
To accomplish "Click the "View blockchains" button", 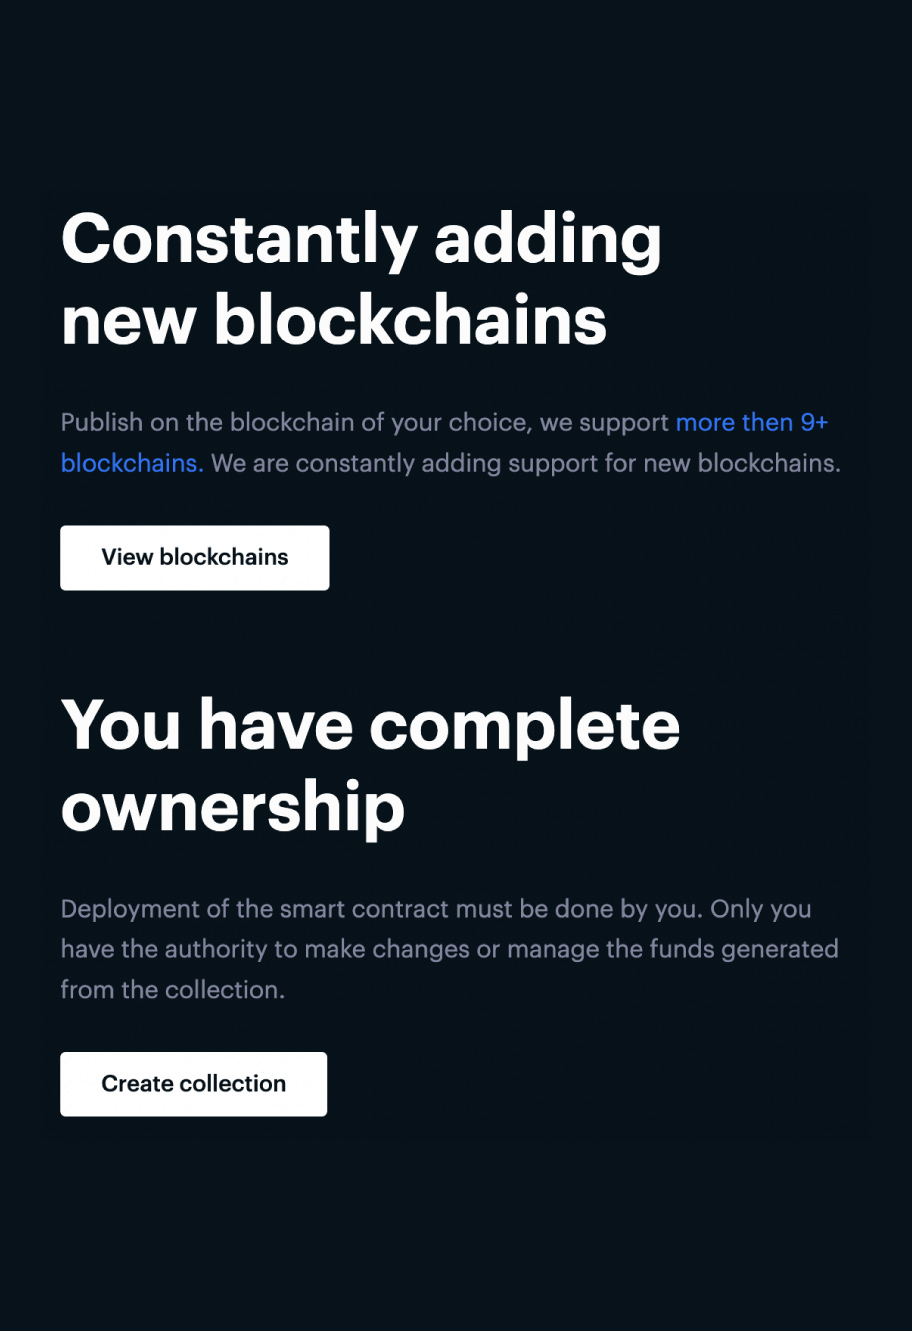I will click(x=194, y=558).
